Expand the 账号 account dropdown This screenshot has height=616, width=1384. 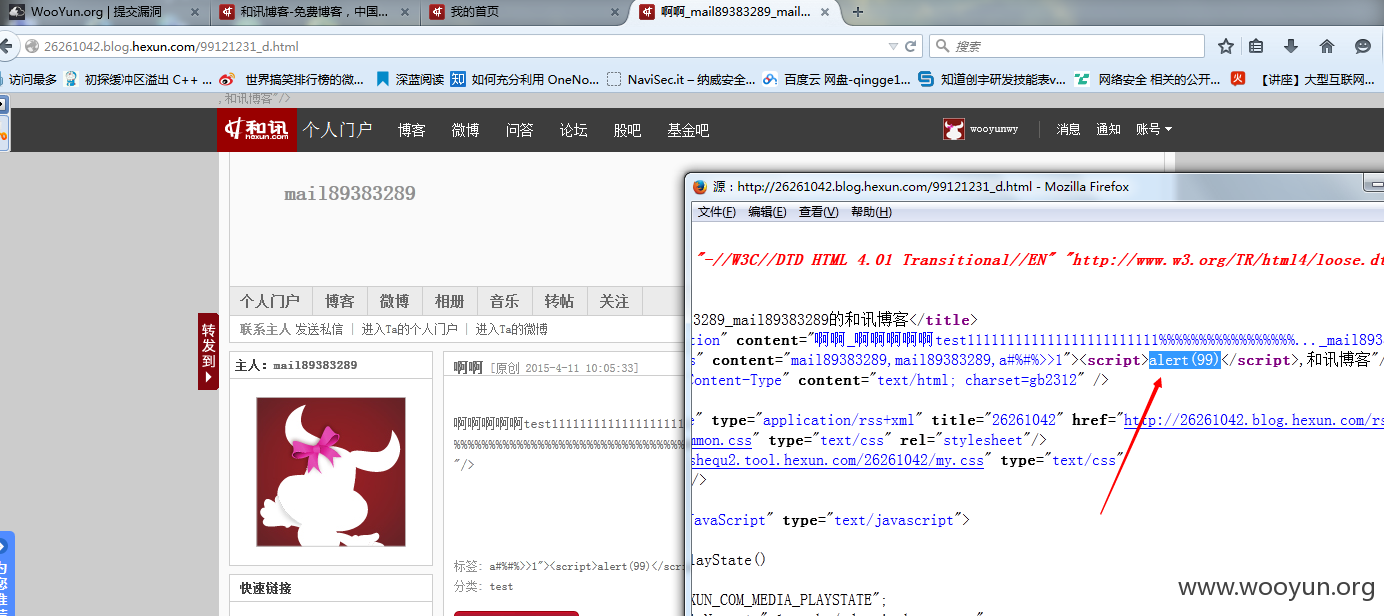point(1153,129)
